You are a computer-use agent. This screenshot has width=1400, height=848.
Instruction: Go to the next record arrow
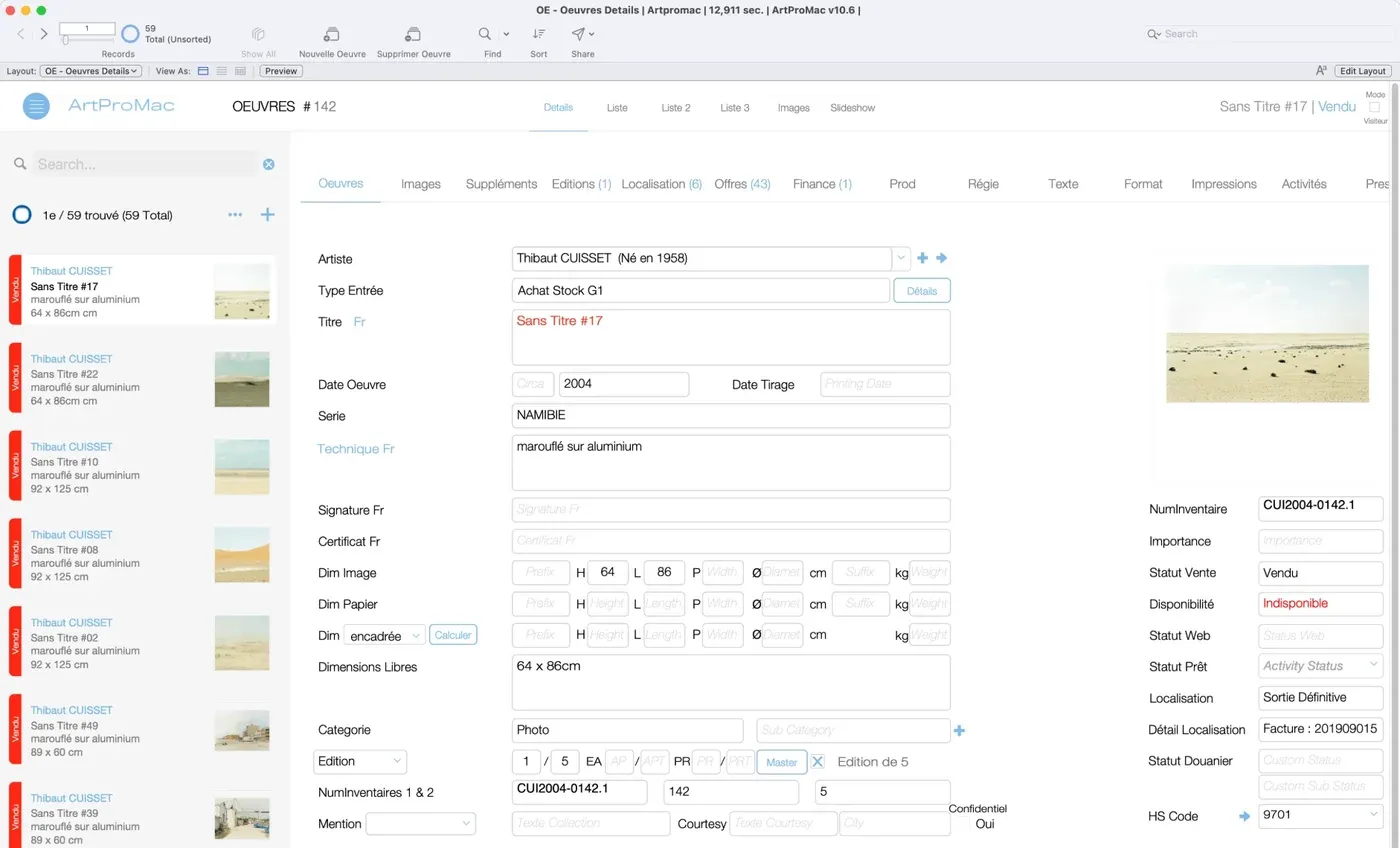coord(43,34)
